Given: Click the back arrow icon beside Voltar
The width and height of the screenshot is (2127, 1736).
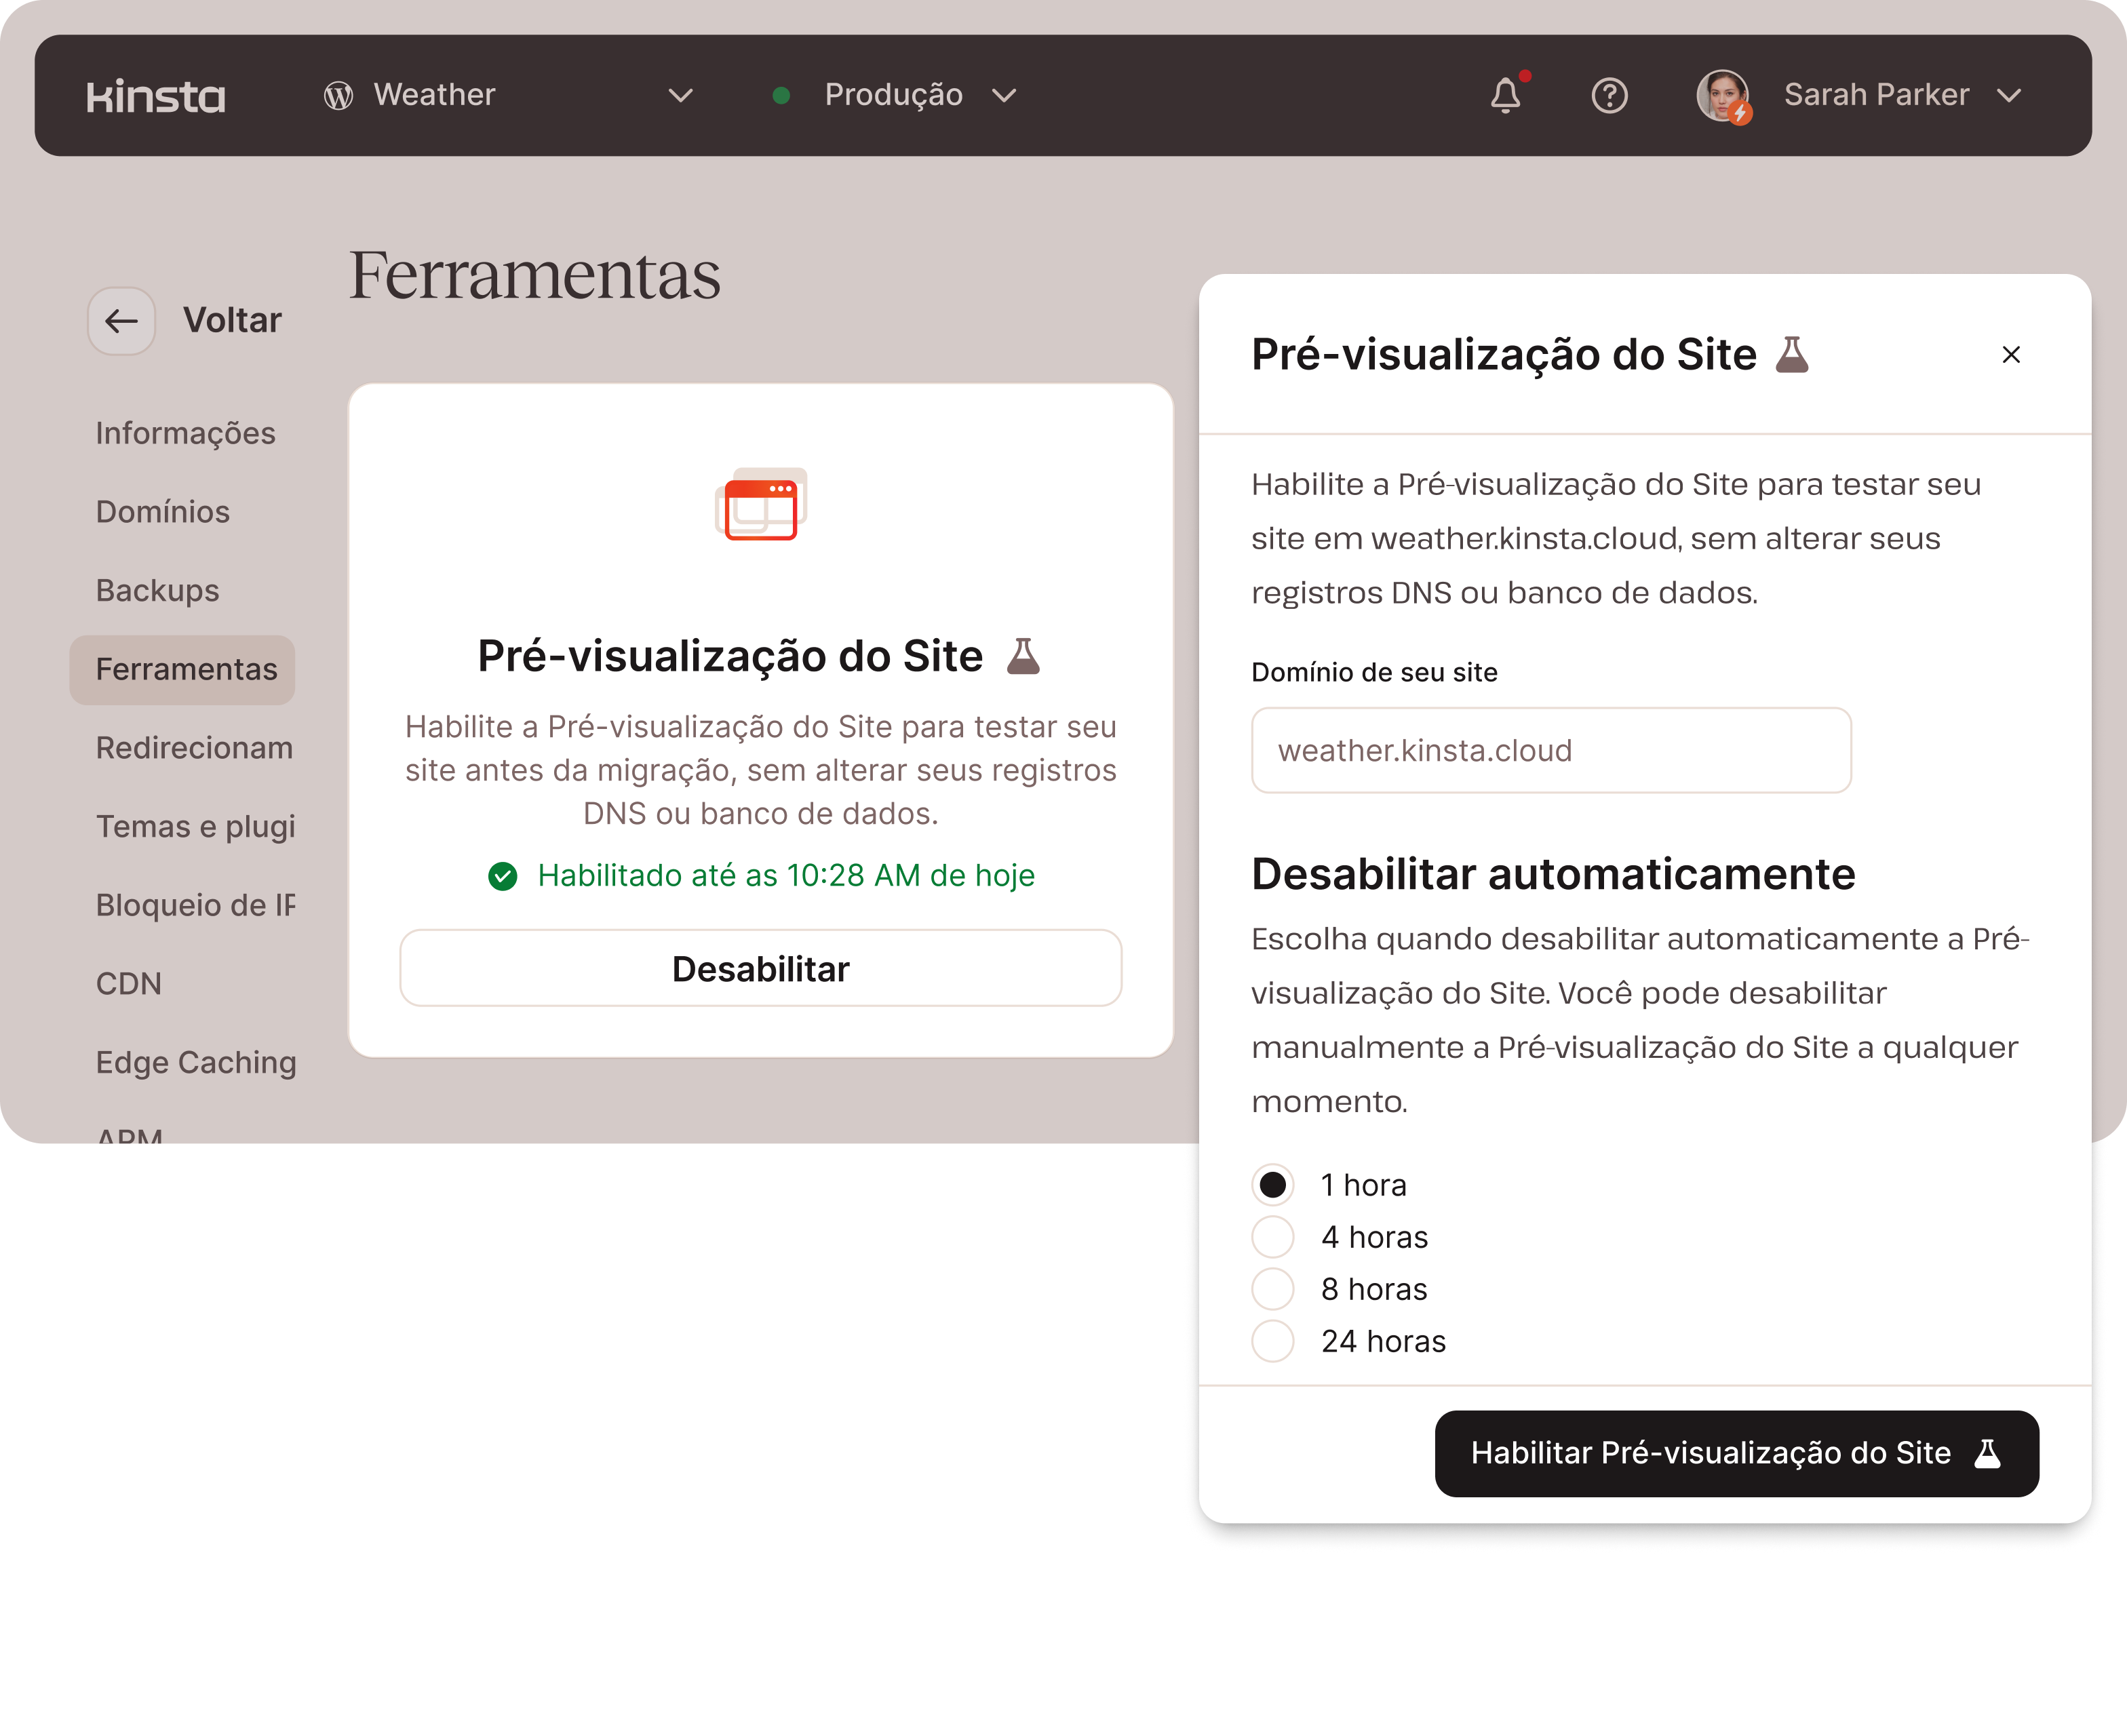Looking at the screenshot, I should (x=122, y=321).
